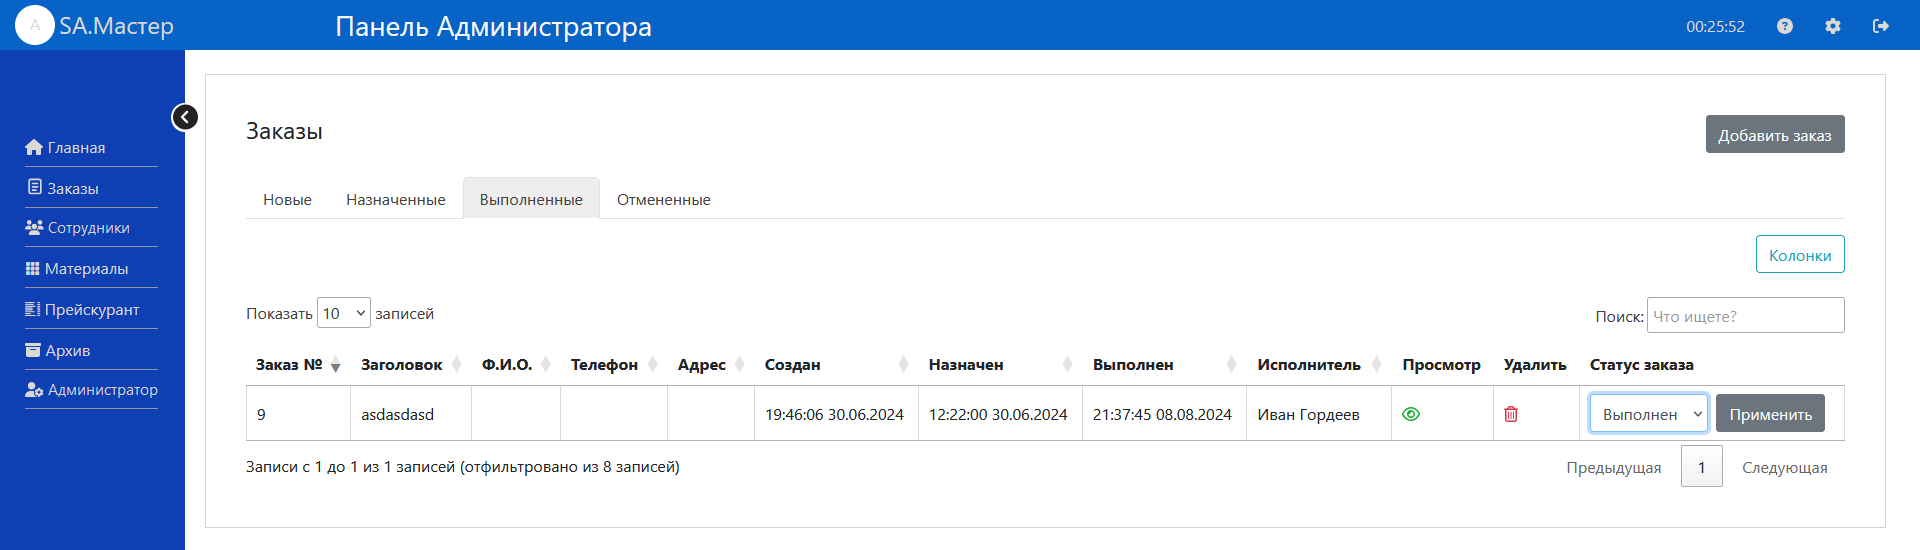Expand the order status dropdown Выполнен
Image resolution: width=1920 pixels, height=550 pixels.
[1648, 414]
